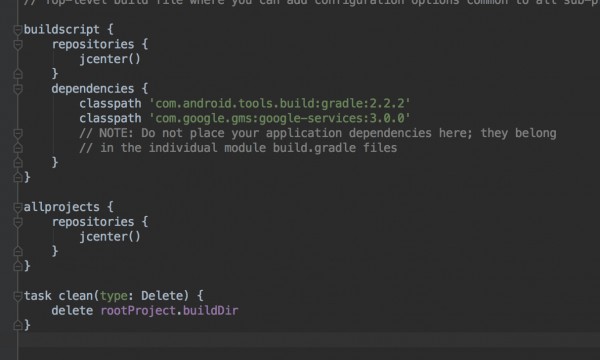Image resolution: width=600 pixels, height=360 pixels.
Task: Click the google-services:3.0.0 classpath string
Action: coord(279,118)
